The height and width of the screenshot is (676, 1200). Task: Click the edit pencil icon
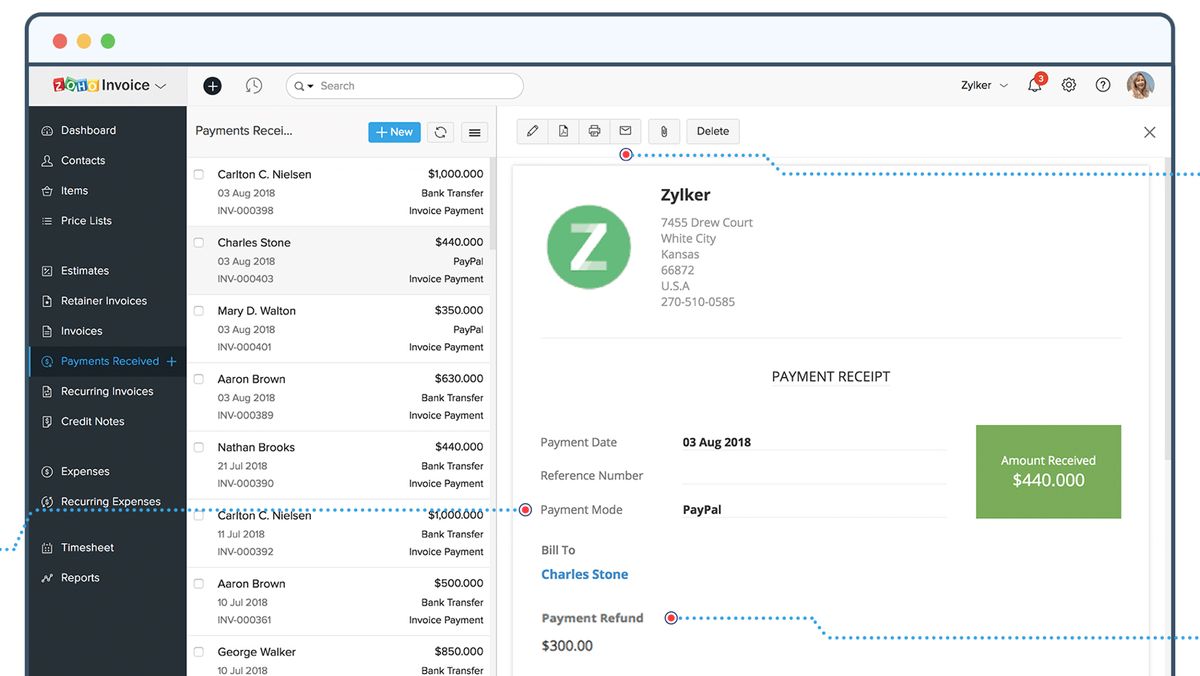coord(533,131)
